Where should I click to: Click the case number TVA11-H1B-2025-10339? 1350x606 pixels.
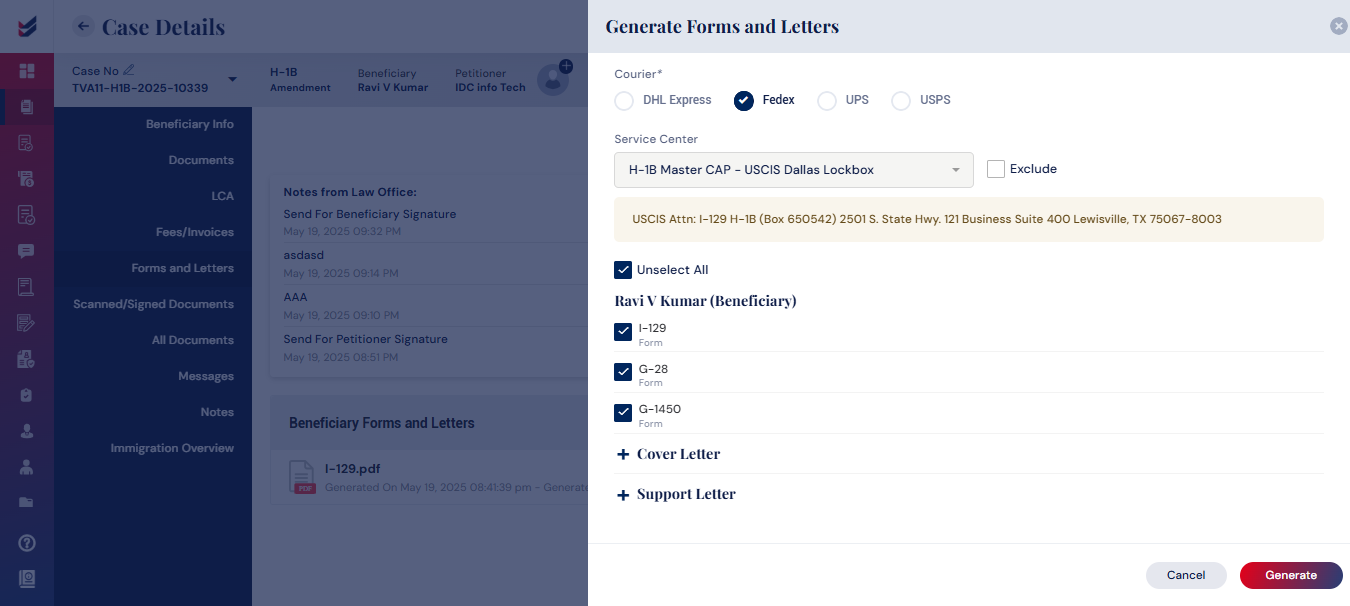[140, 88]
